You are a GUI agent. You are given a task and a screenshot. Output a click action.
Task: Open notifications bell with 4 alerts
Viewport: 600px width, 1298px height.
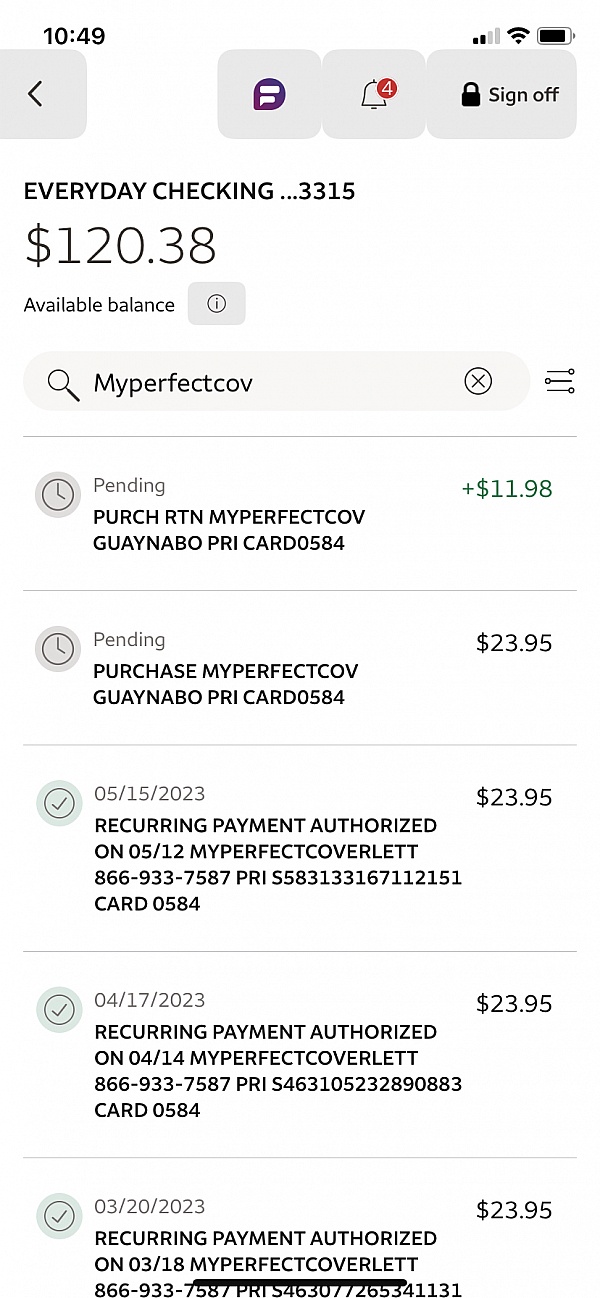pyautogui.click(x=375, y=94)
